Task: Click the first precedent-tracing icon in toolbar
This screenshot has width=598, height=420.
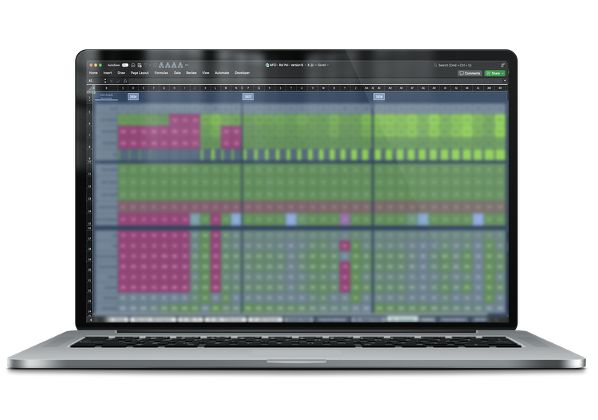Action: [161, 65]
